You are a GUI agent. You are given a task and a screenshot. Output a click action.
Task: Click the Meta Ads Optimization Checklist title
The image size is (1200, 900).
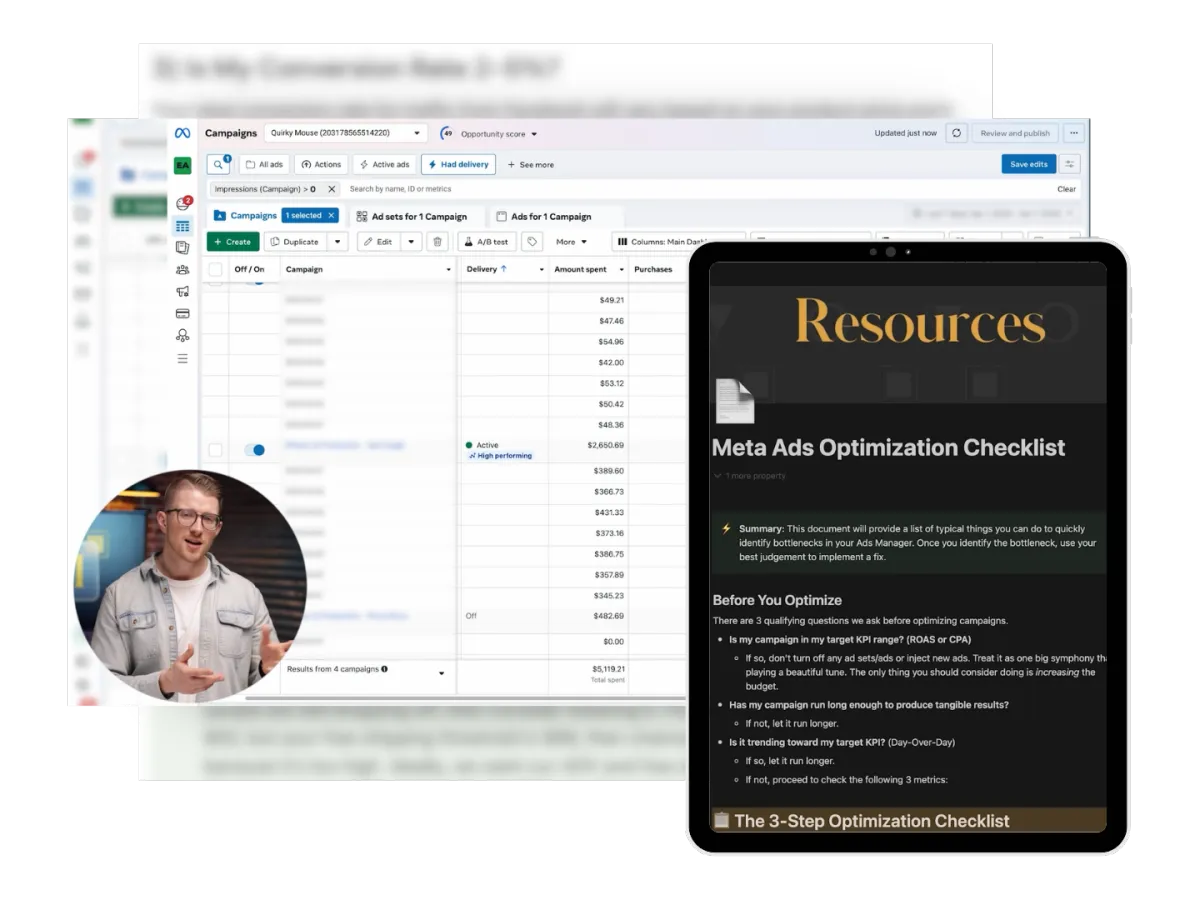click(x=889, y=447)
